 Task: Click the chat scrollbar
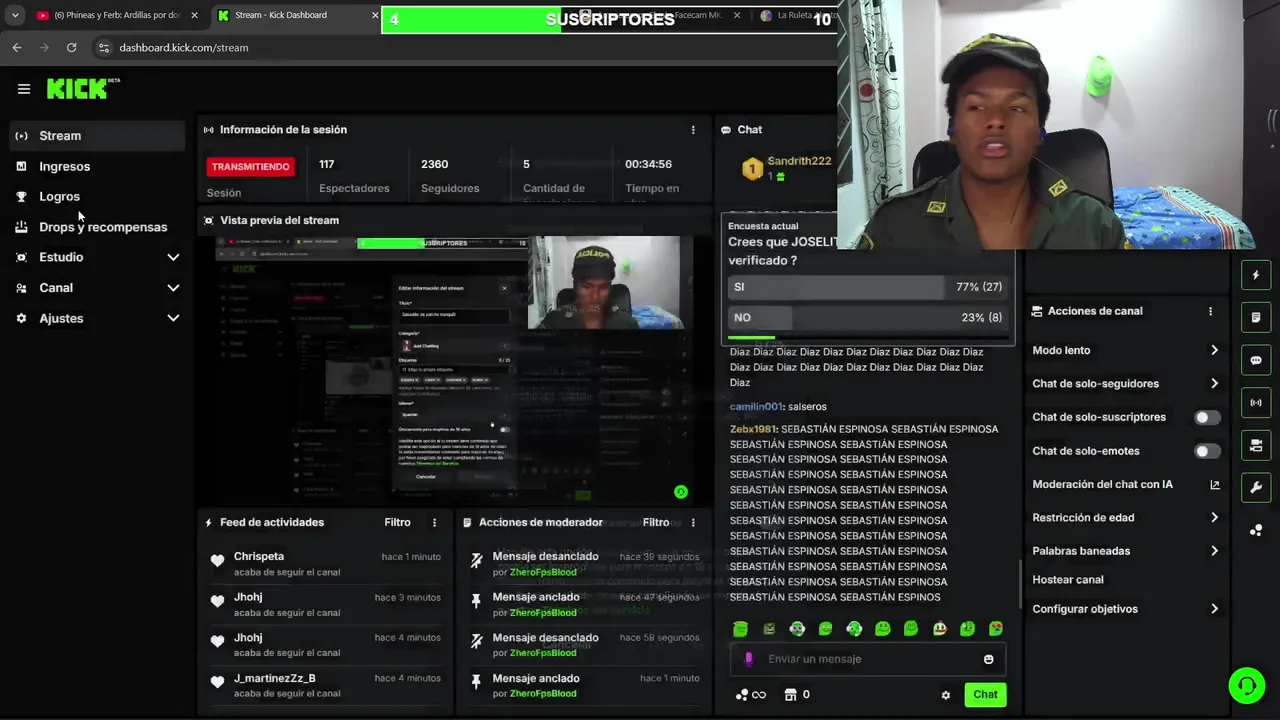point(1019,584)
